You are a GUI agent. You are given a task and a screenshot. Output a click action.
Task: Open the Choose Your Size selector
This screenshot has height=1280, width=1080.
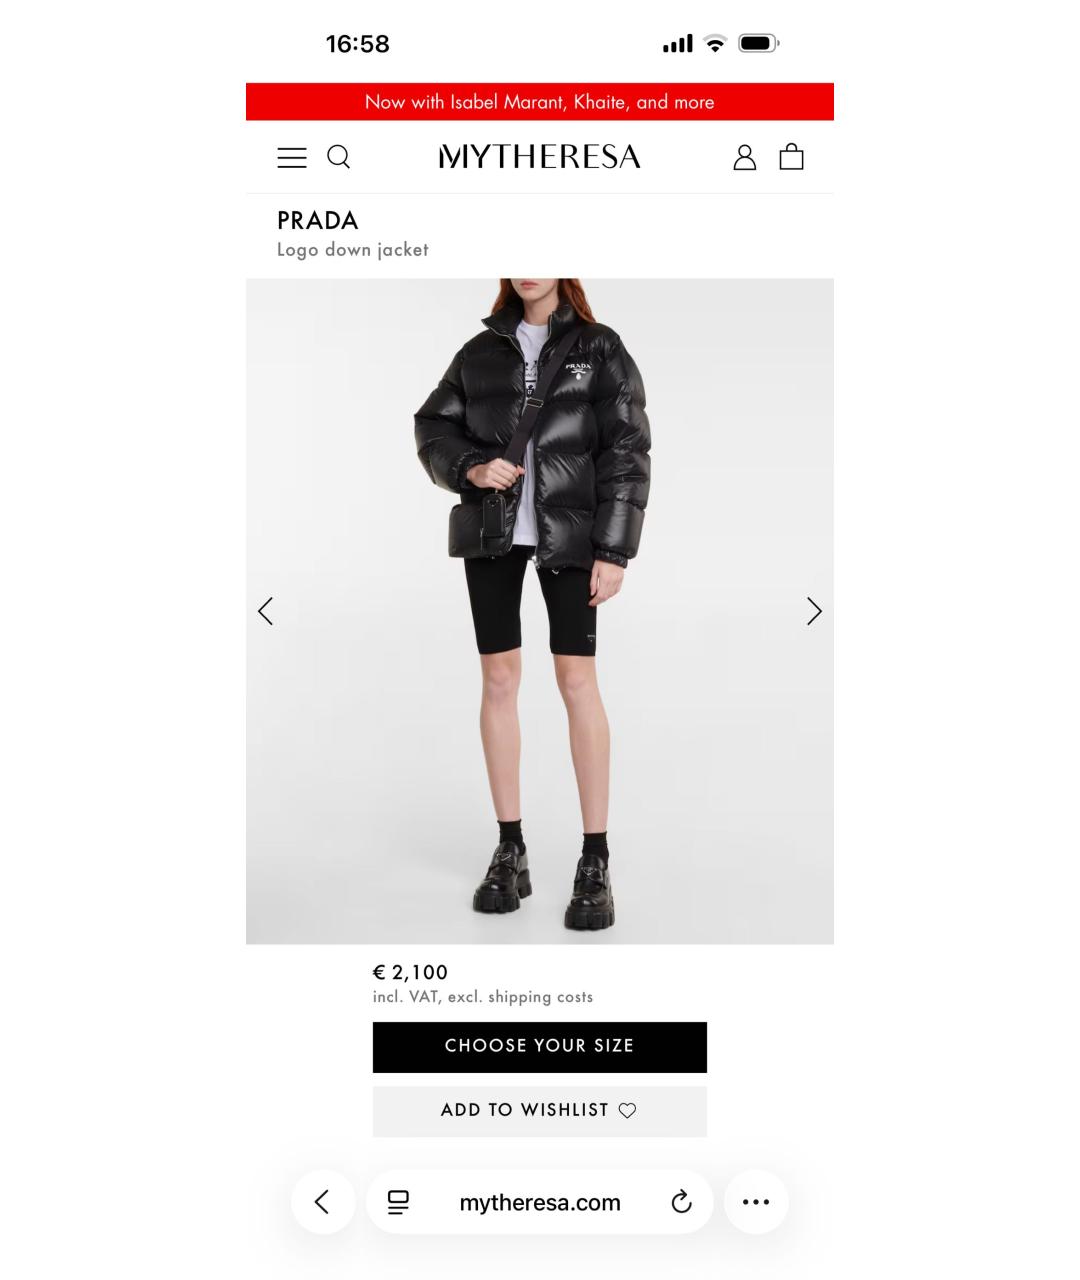coord(540,1047)
